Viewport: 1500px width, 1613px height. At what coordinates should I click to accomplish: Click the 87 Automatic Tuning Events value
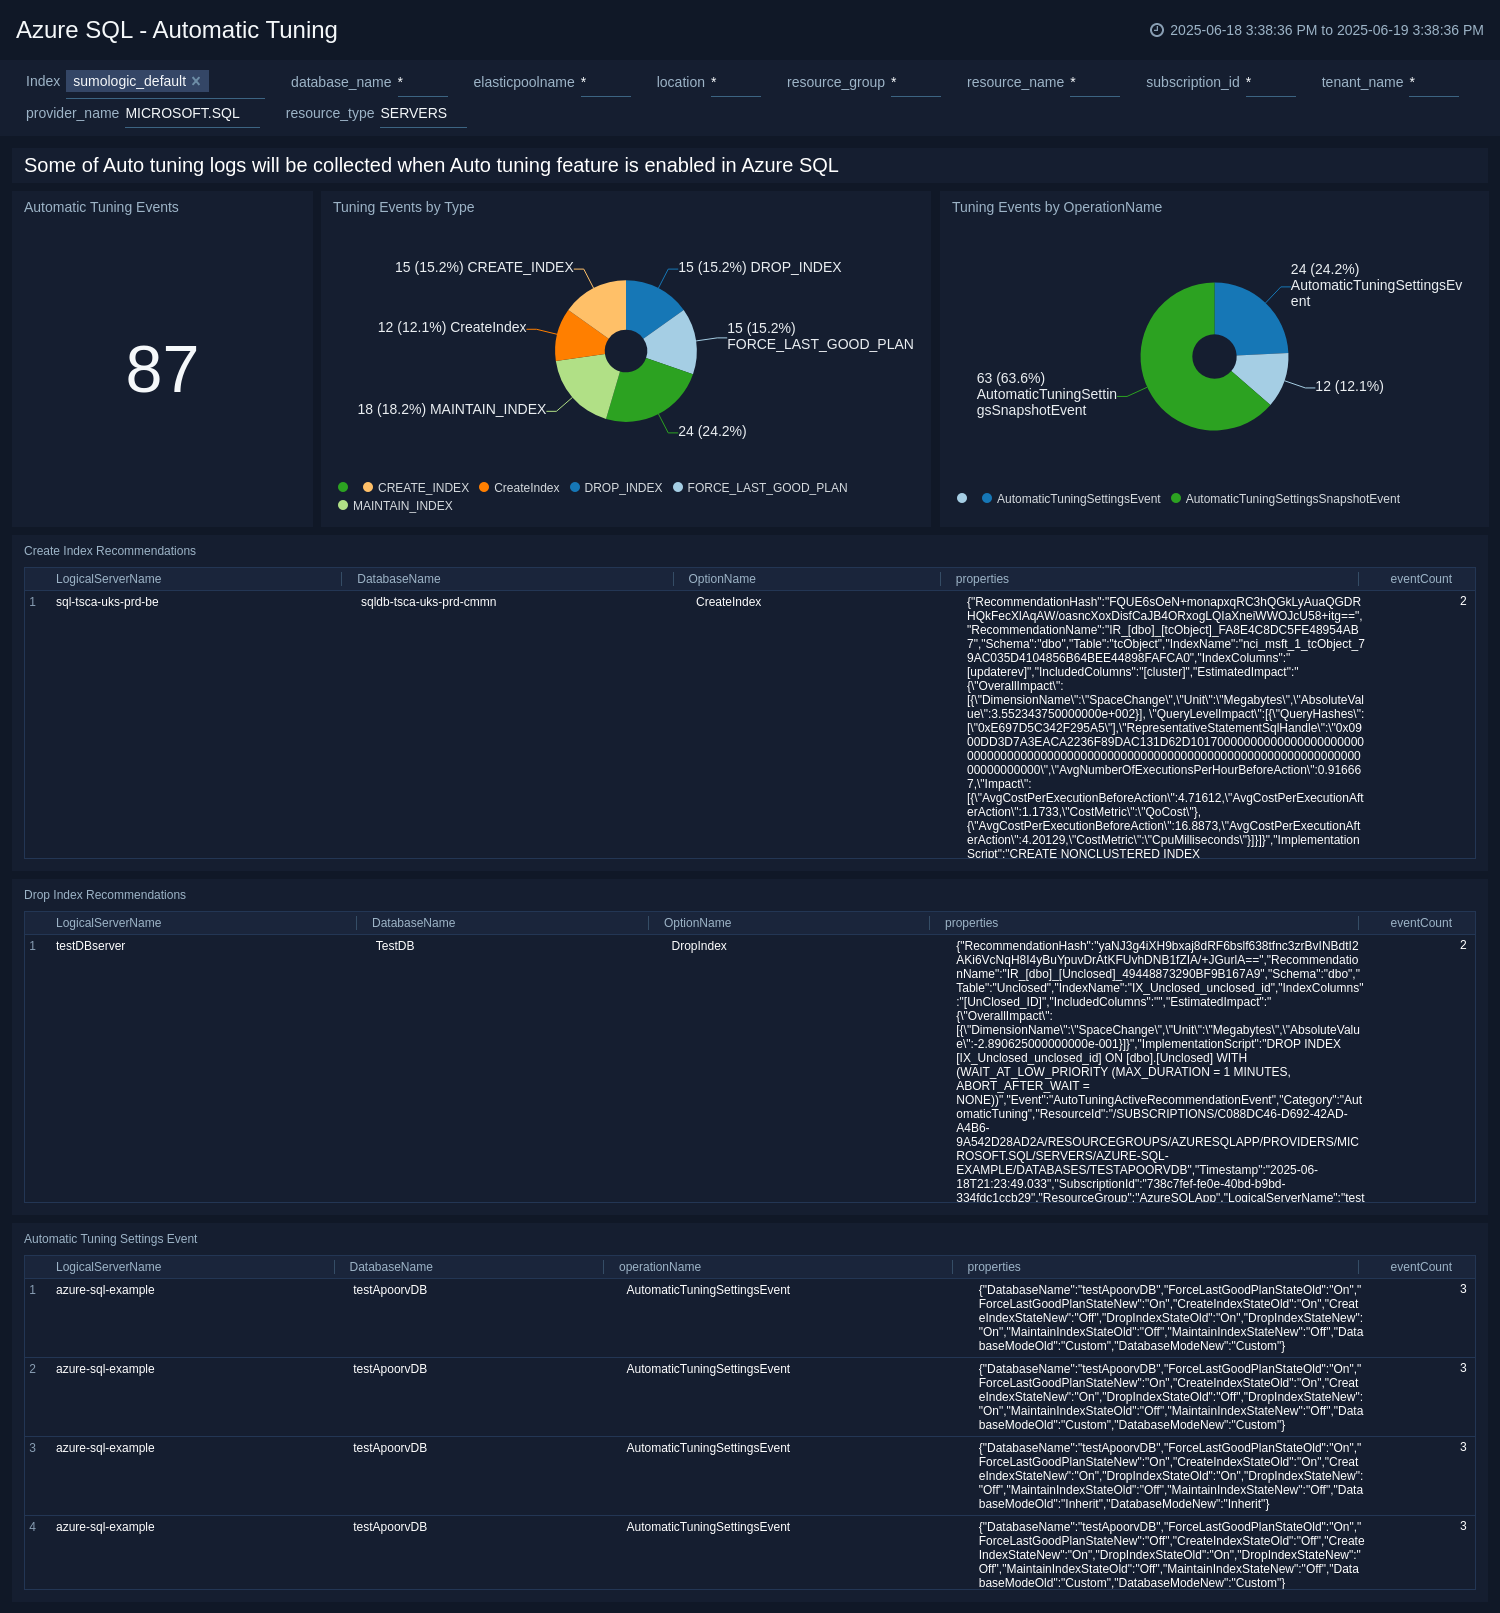coord(162,369)
